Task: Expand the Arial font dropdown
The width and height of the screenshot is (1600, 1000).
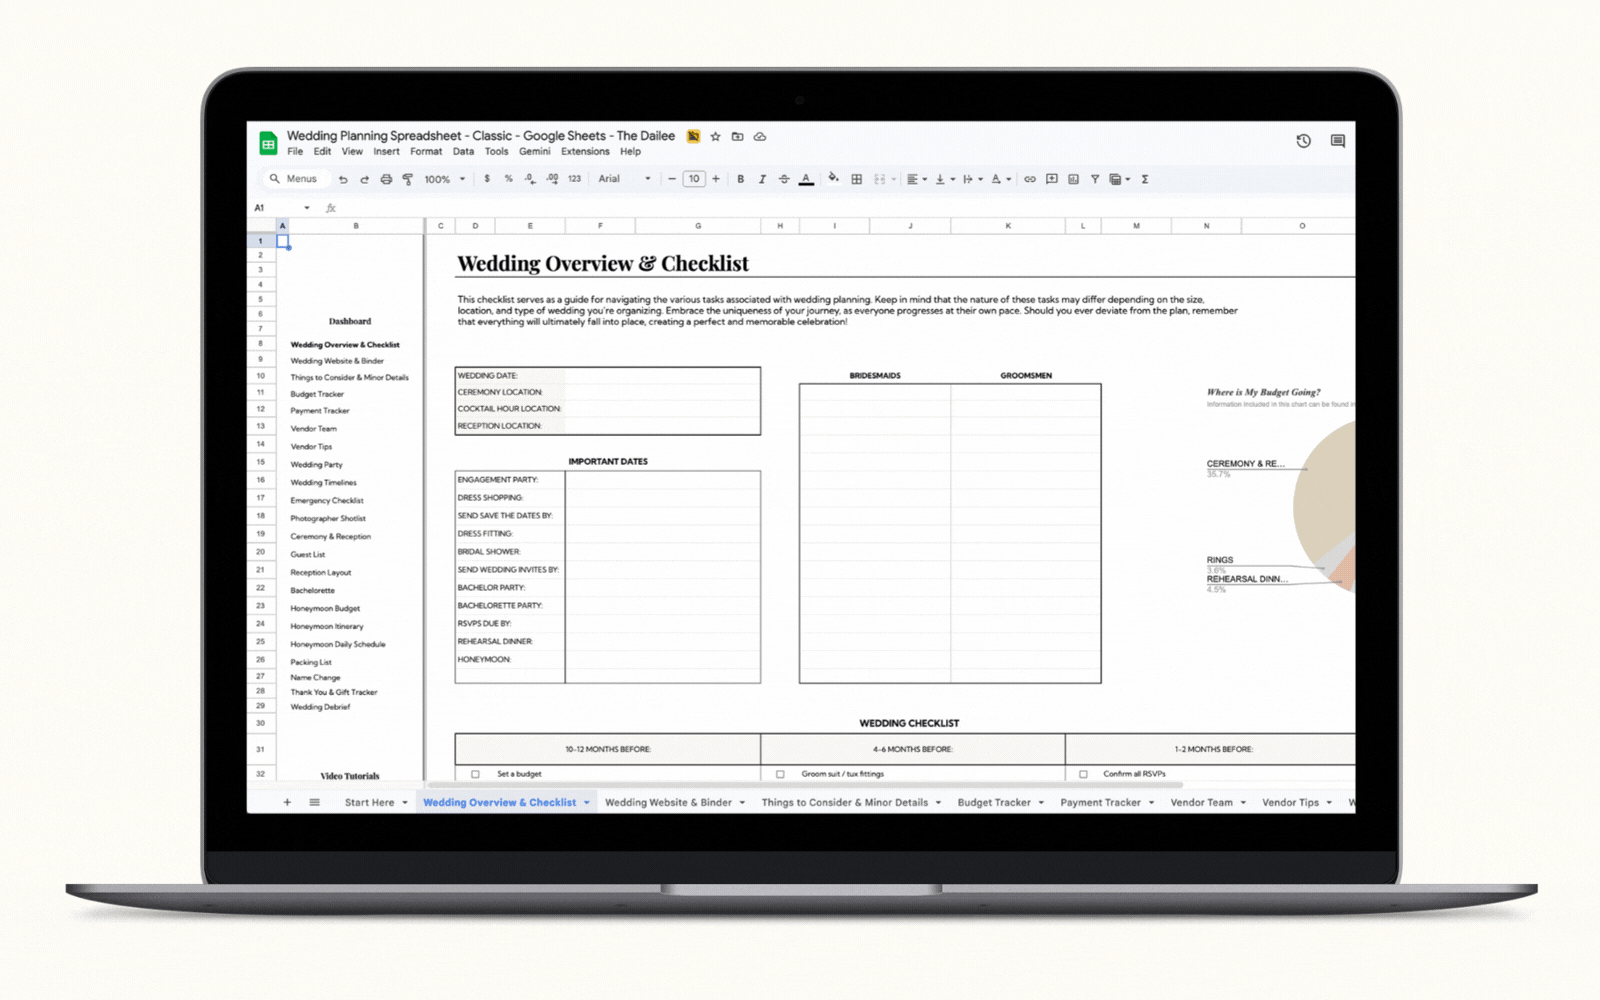Action: point(624,180)
